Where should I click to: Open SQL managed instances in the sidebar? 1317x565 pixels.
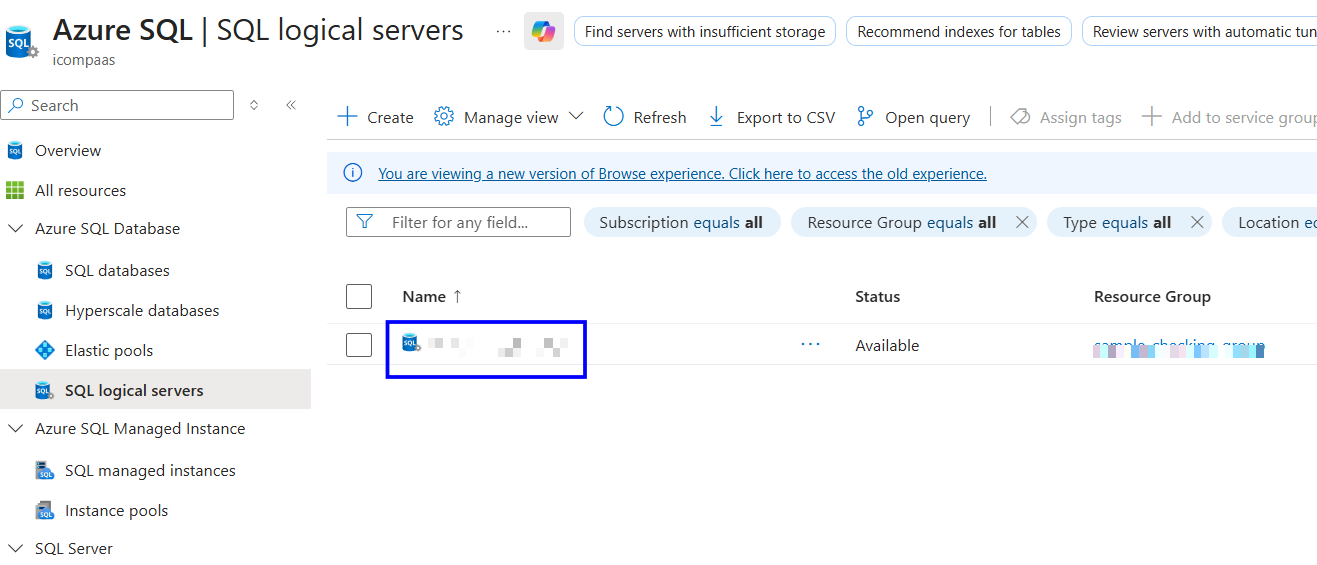click(x=150, y=471)
